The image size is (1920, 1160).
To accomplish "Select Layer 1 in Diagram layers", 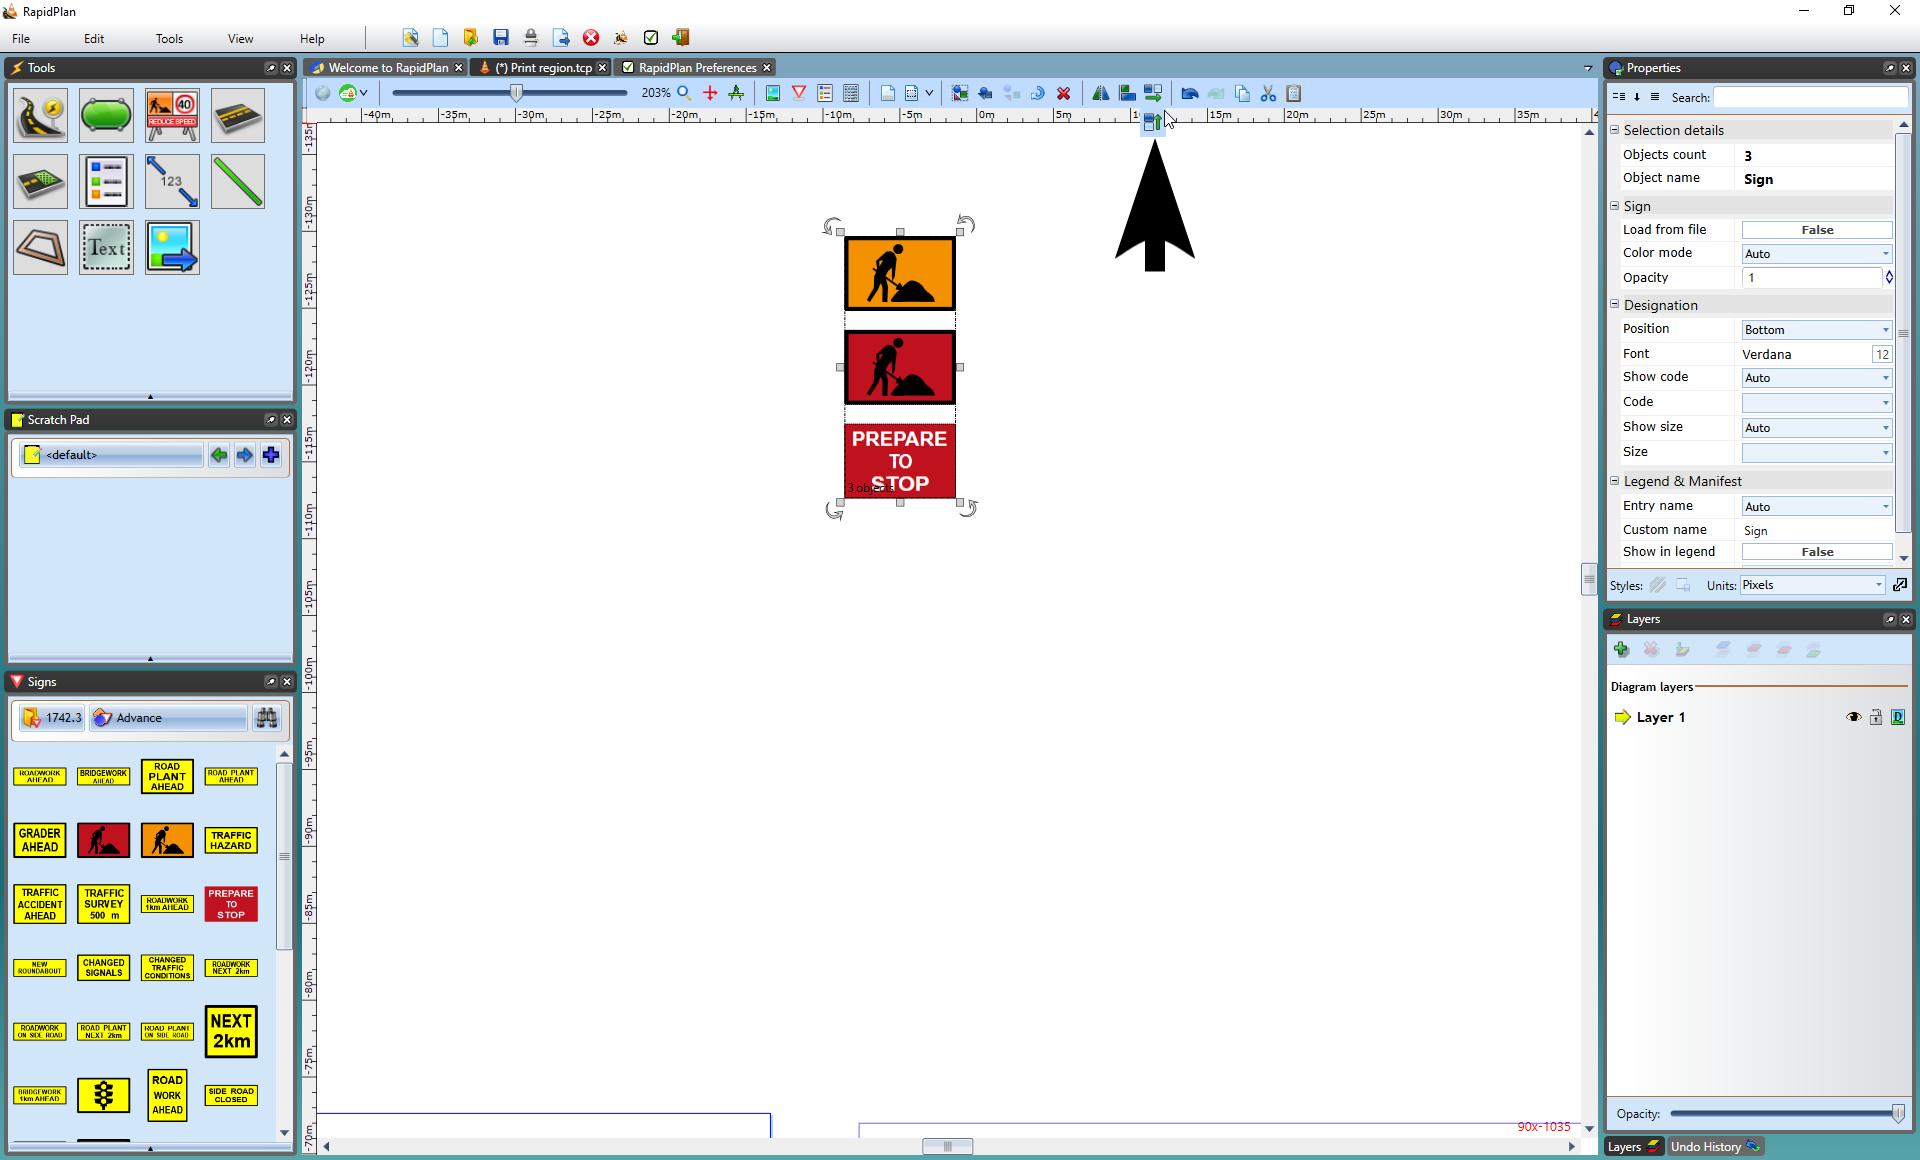I will [1660, 717].
